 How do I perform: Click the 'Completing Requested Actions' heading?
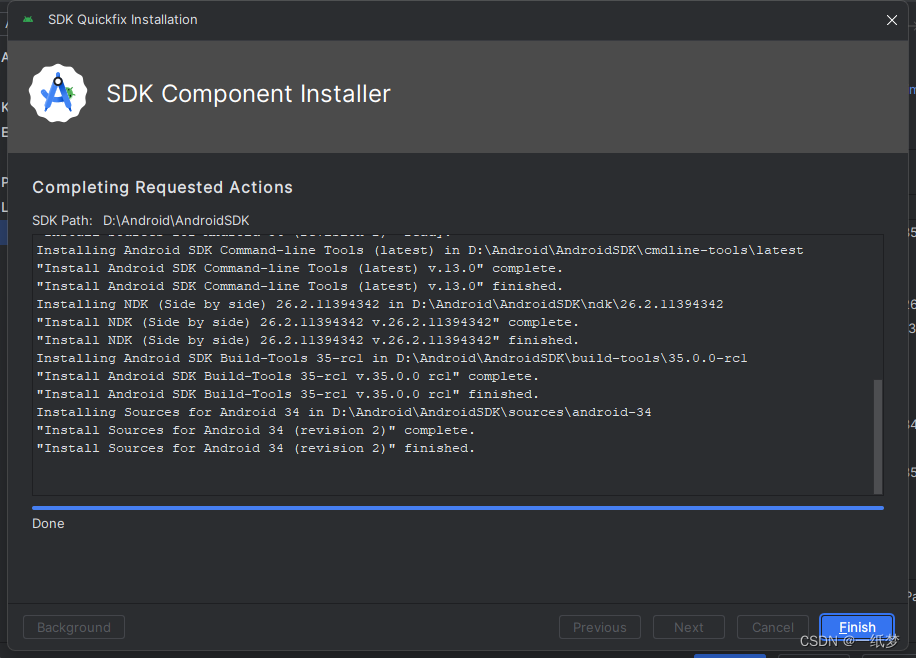(x=162, y=187)
